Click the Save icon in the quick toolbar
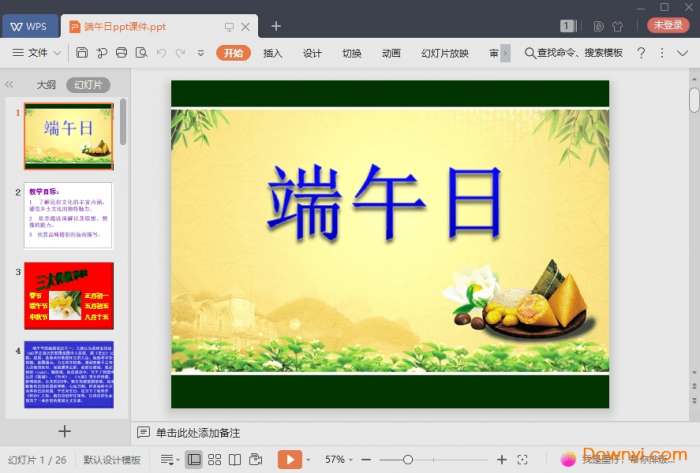Screen dimensions: 700x473 82,53
